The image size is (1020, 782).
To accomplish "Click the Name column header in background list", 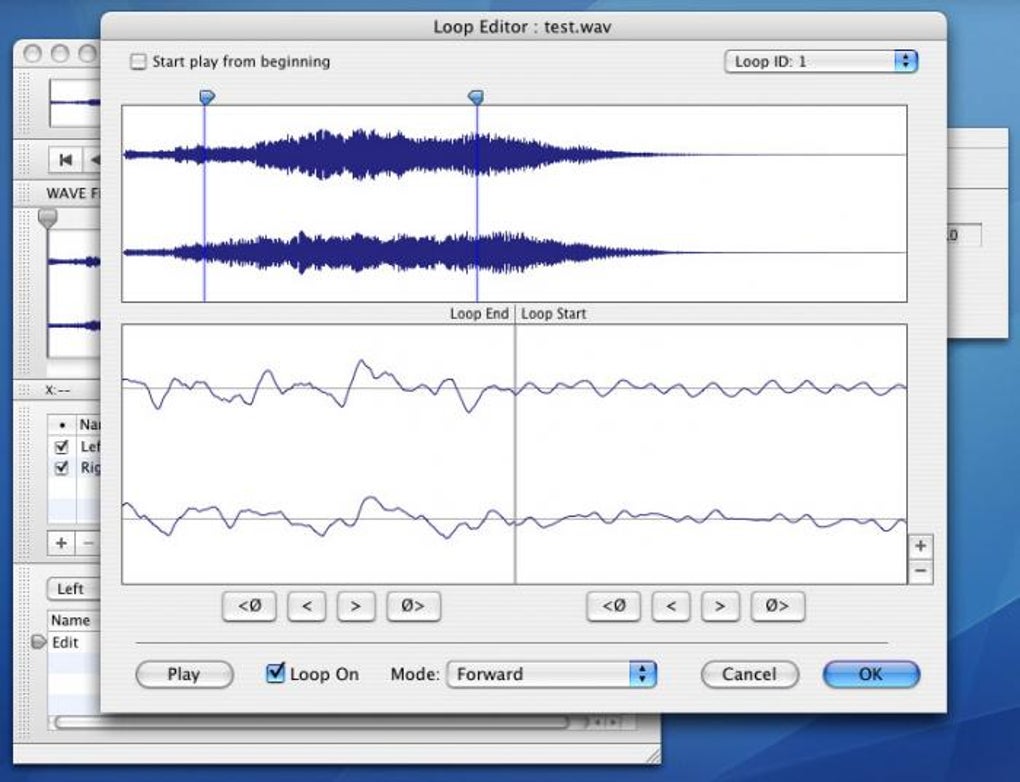I will 74,621.
